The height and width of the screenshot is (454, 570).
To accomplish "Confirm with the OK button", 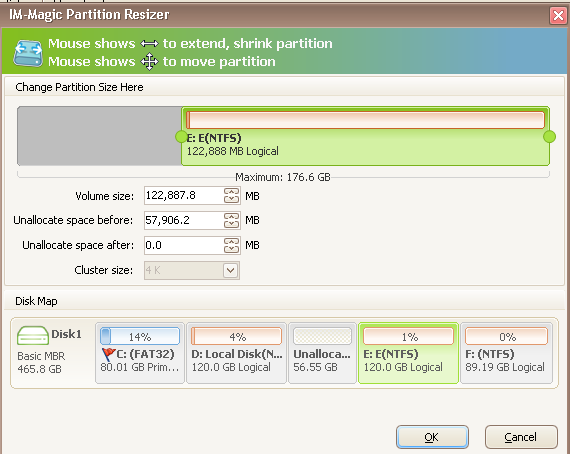I will coord(432,437).
